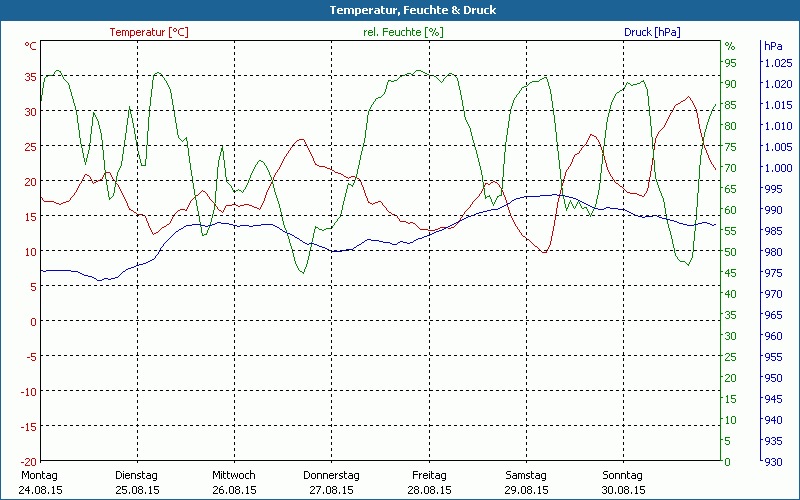Click the blue "970" tick on the pressure axis
This screenshot has height=500, width=800.
pyautogui.click(x=773, y=294)
